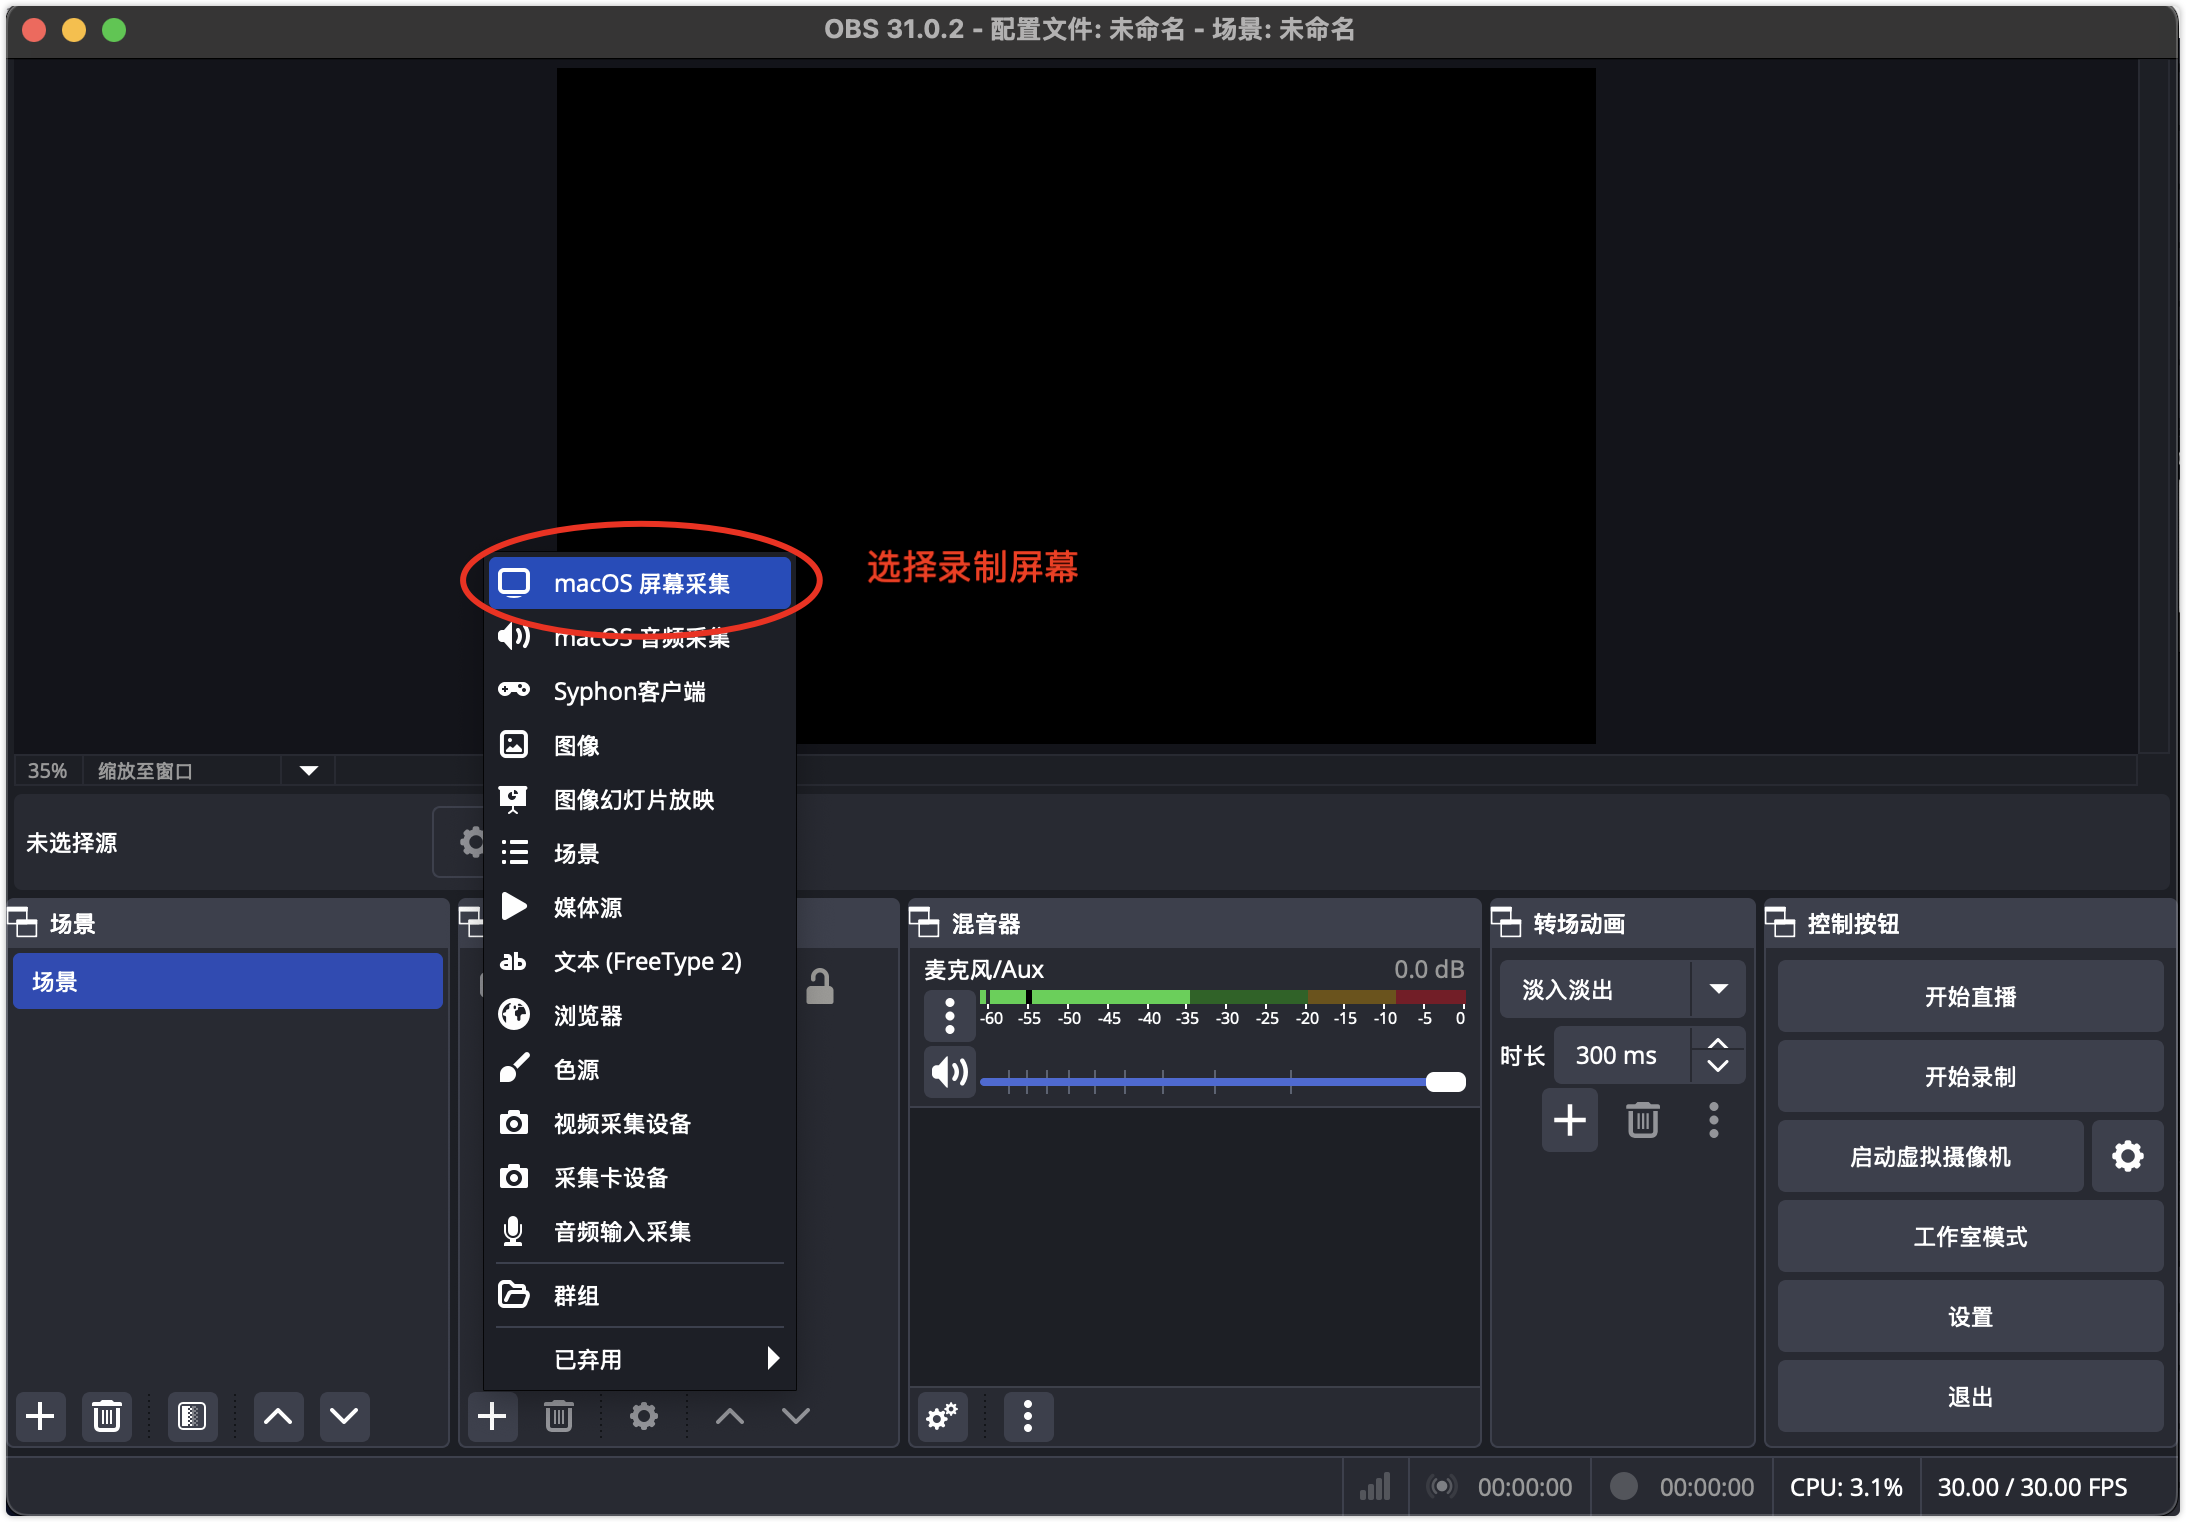Image resolution: width=2186 pixels, height=1522 pixels.
Task: Move source up in sources toolbar
Action: [730, 1416]
